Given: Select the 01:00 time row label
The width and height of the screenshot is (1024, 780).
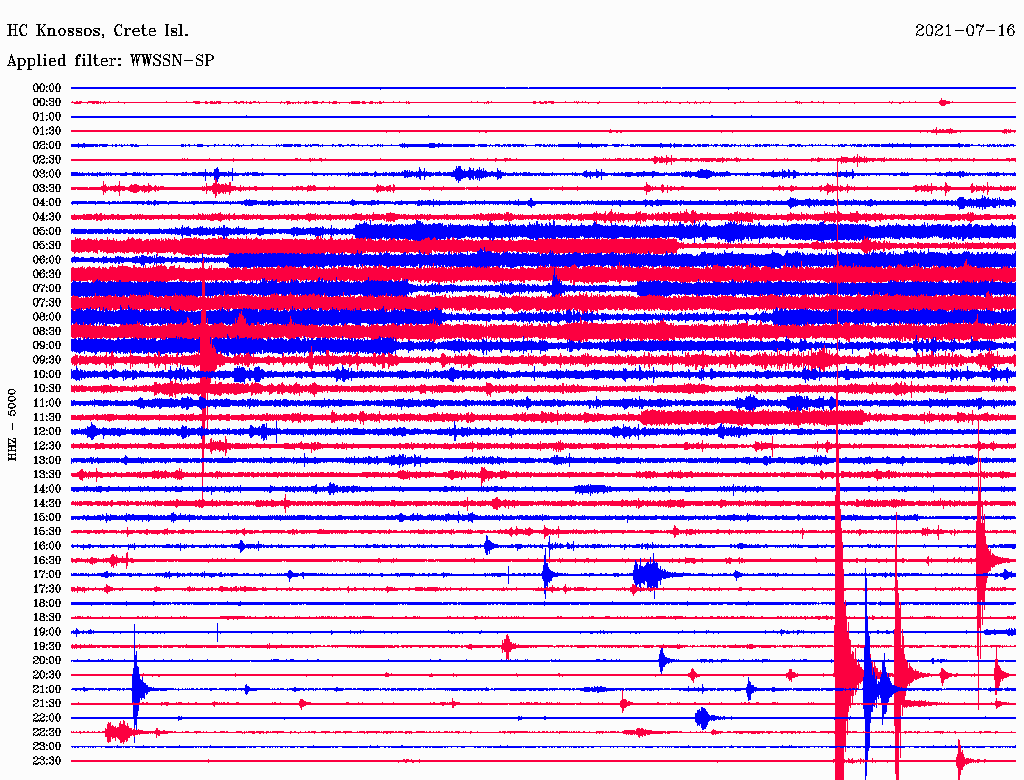Looking at the screenshot, I should tap(46, 116).
